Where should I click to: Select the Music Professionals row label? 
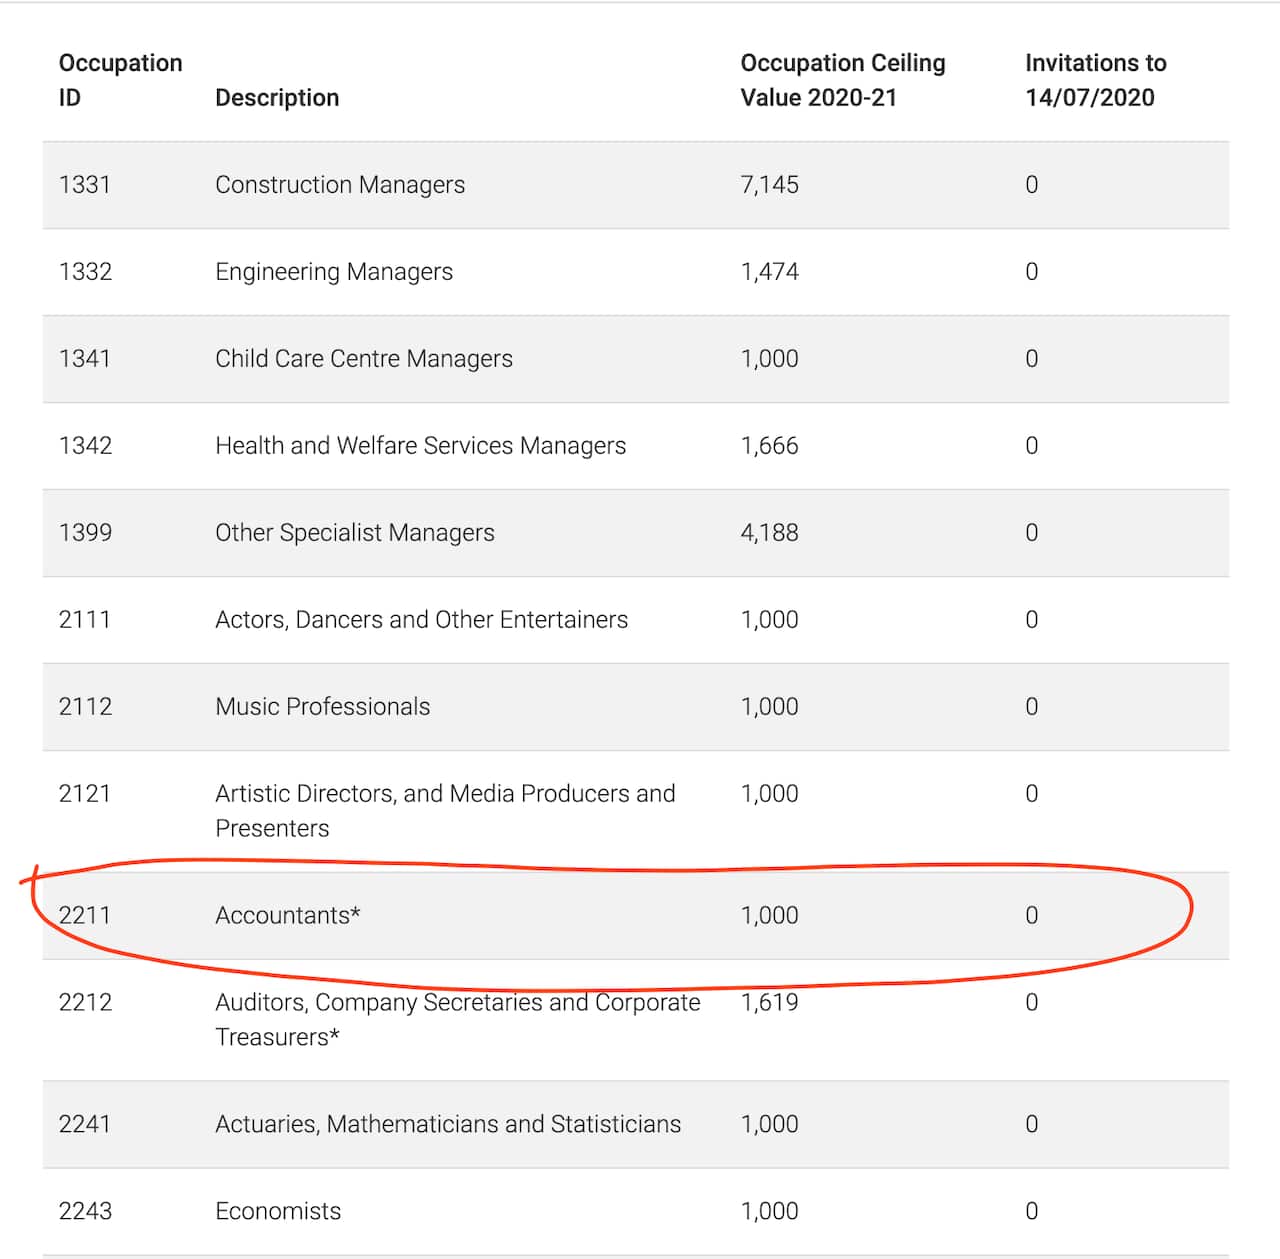coord(322,707)
